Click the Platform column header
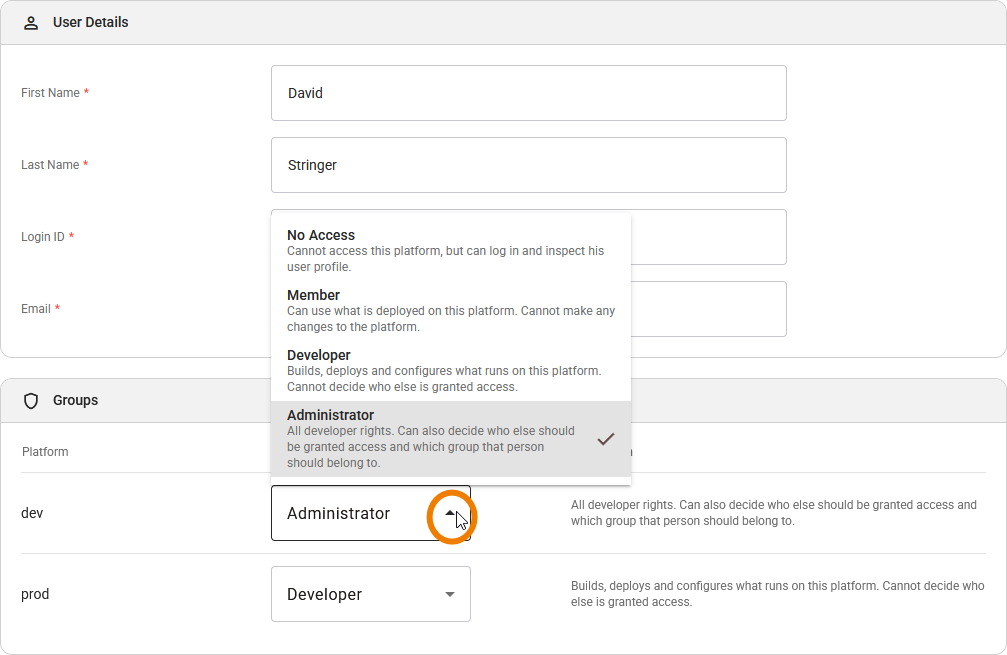 (45, 451)
